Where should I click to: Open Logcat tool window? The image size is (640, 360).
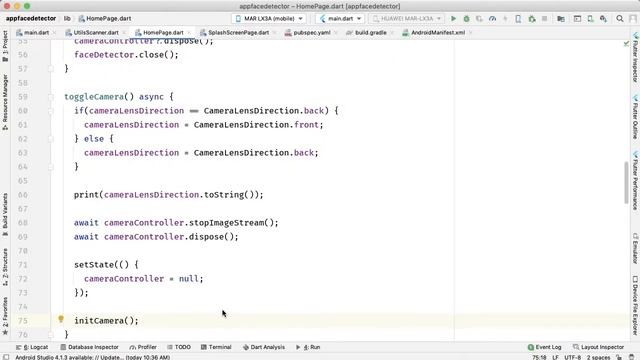pyautogui.click(x=32, y=347)
